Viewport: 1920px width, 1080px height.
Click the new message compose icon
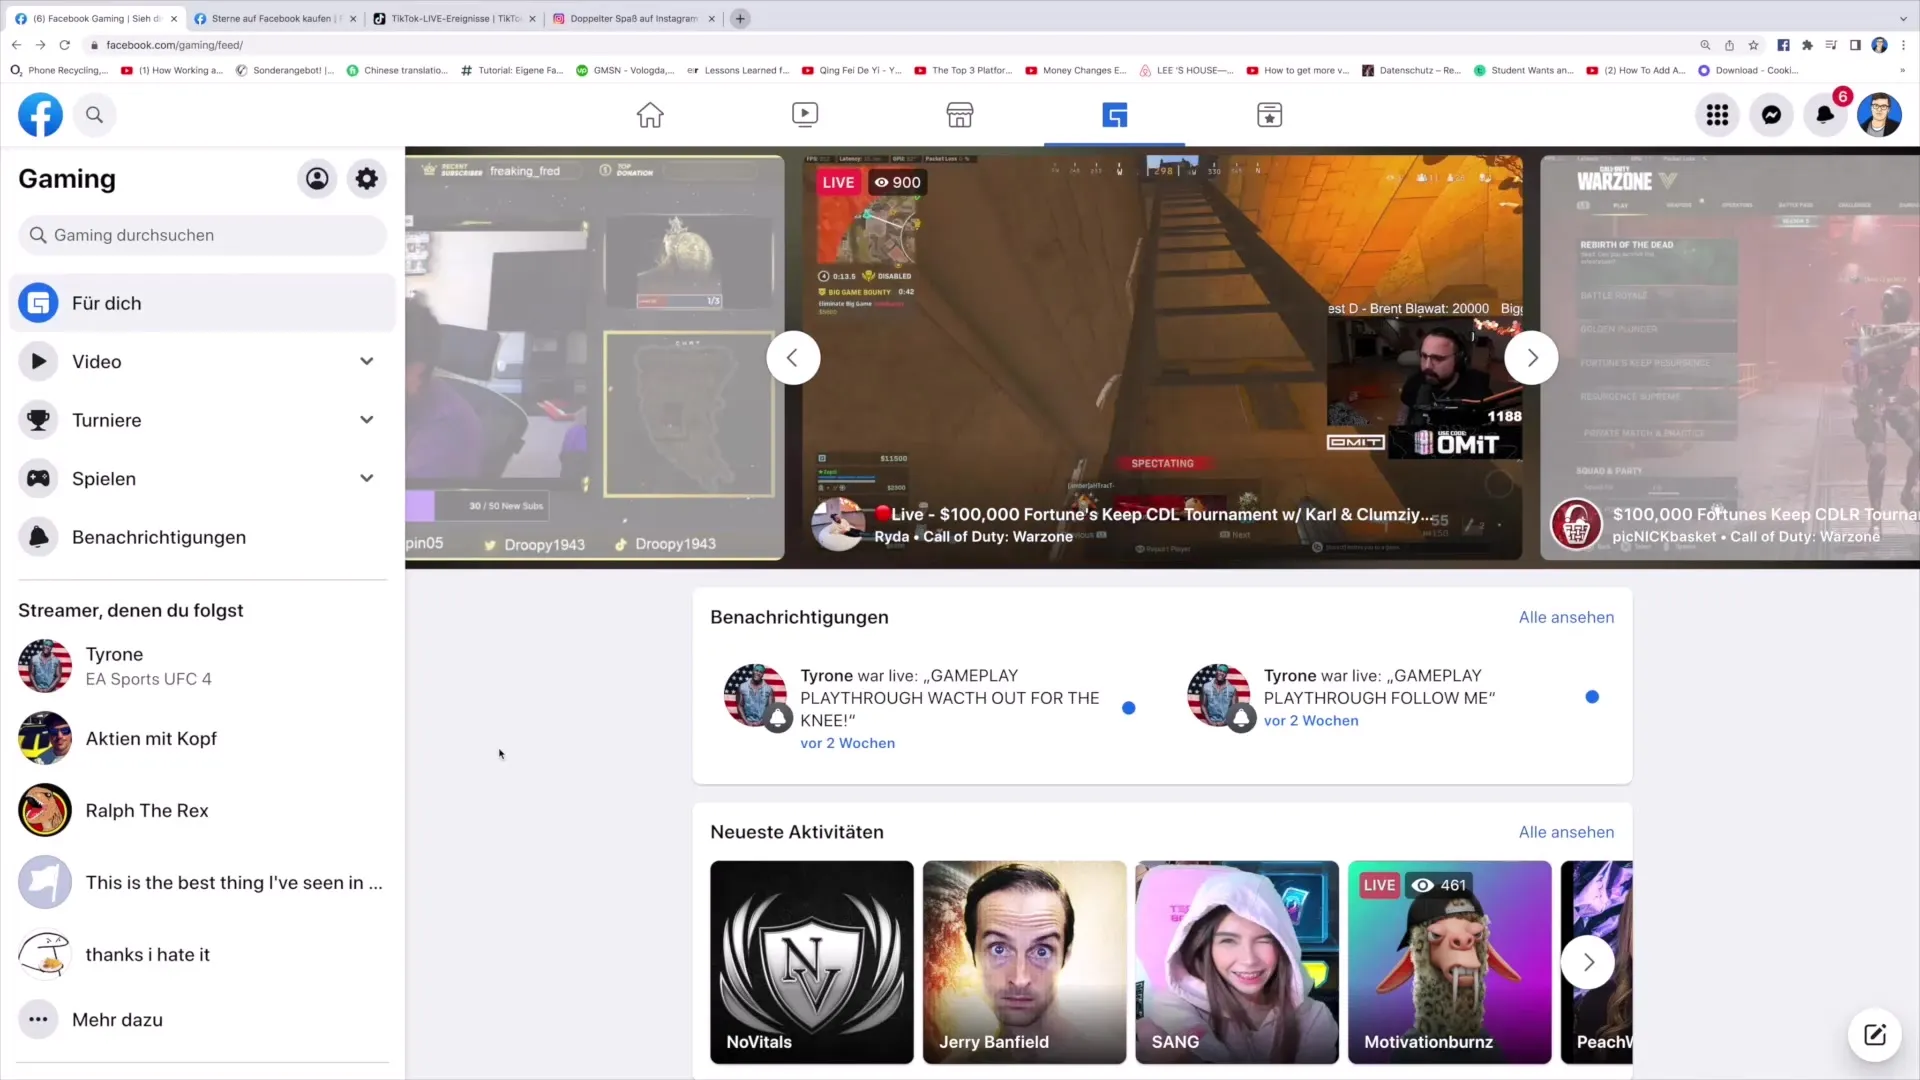tap(1875, 1035)
